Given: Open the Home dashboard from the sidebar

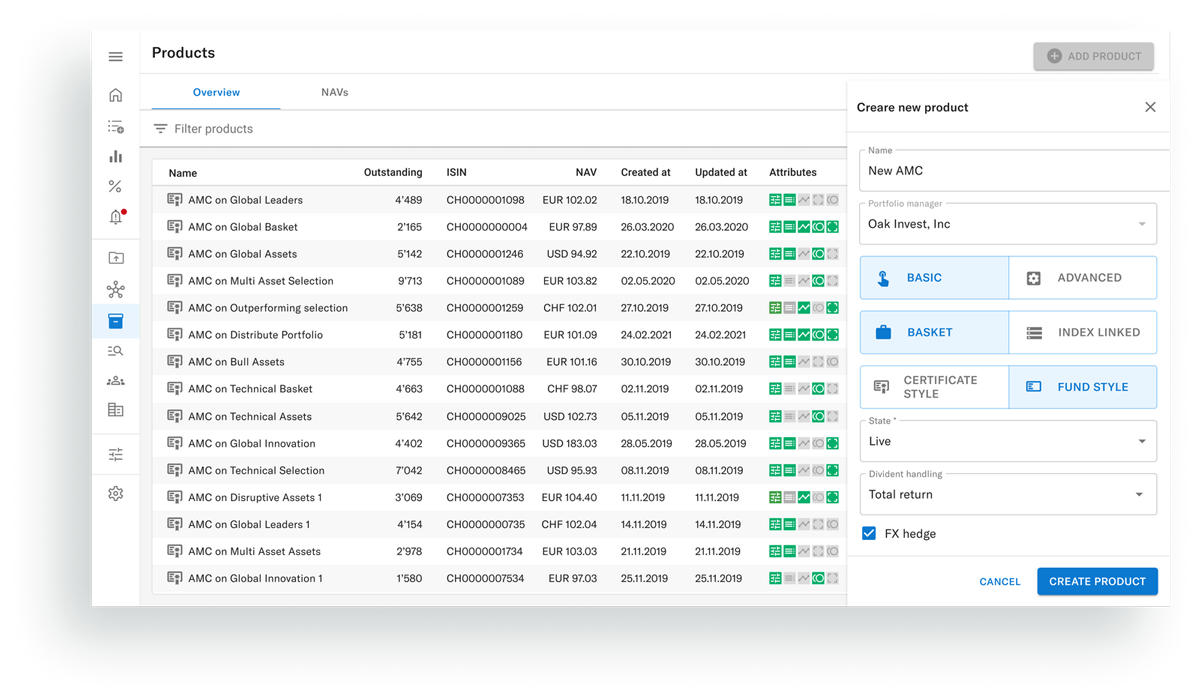Looking at the screenshot, I should click(x=115, y=94).
